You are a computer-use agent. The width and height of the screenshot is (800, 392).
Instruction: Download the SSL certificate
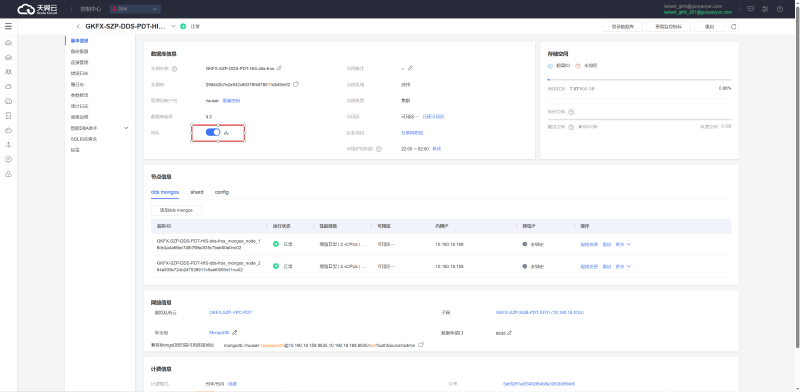click(x=227, y=133)
